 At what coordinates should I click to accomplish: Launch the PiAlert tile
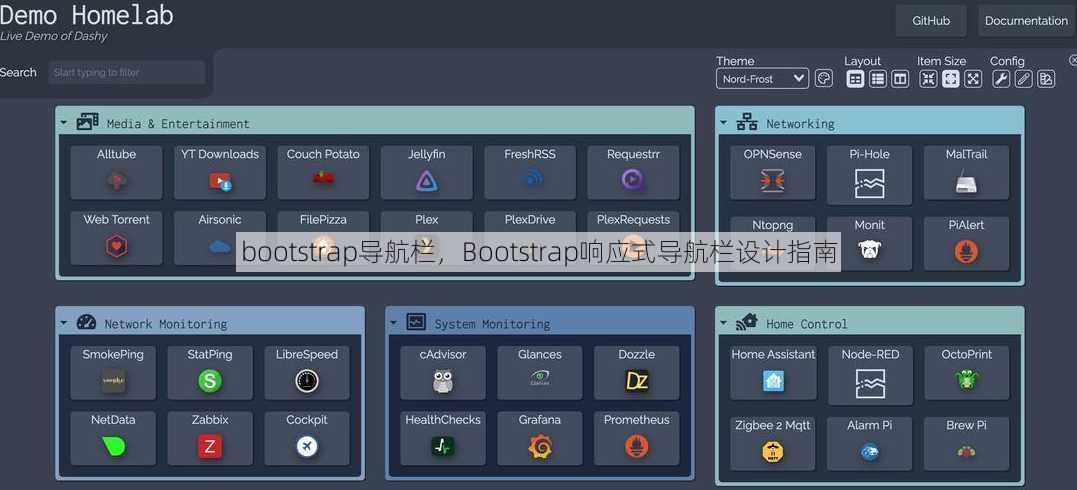tap(966, 243)
